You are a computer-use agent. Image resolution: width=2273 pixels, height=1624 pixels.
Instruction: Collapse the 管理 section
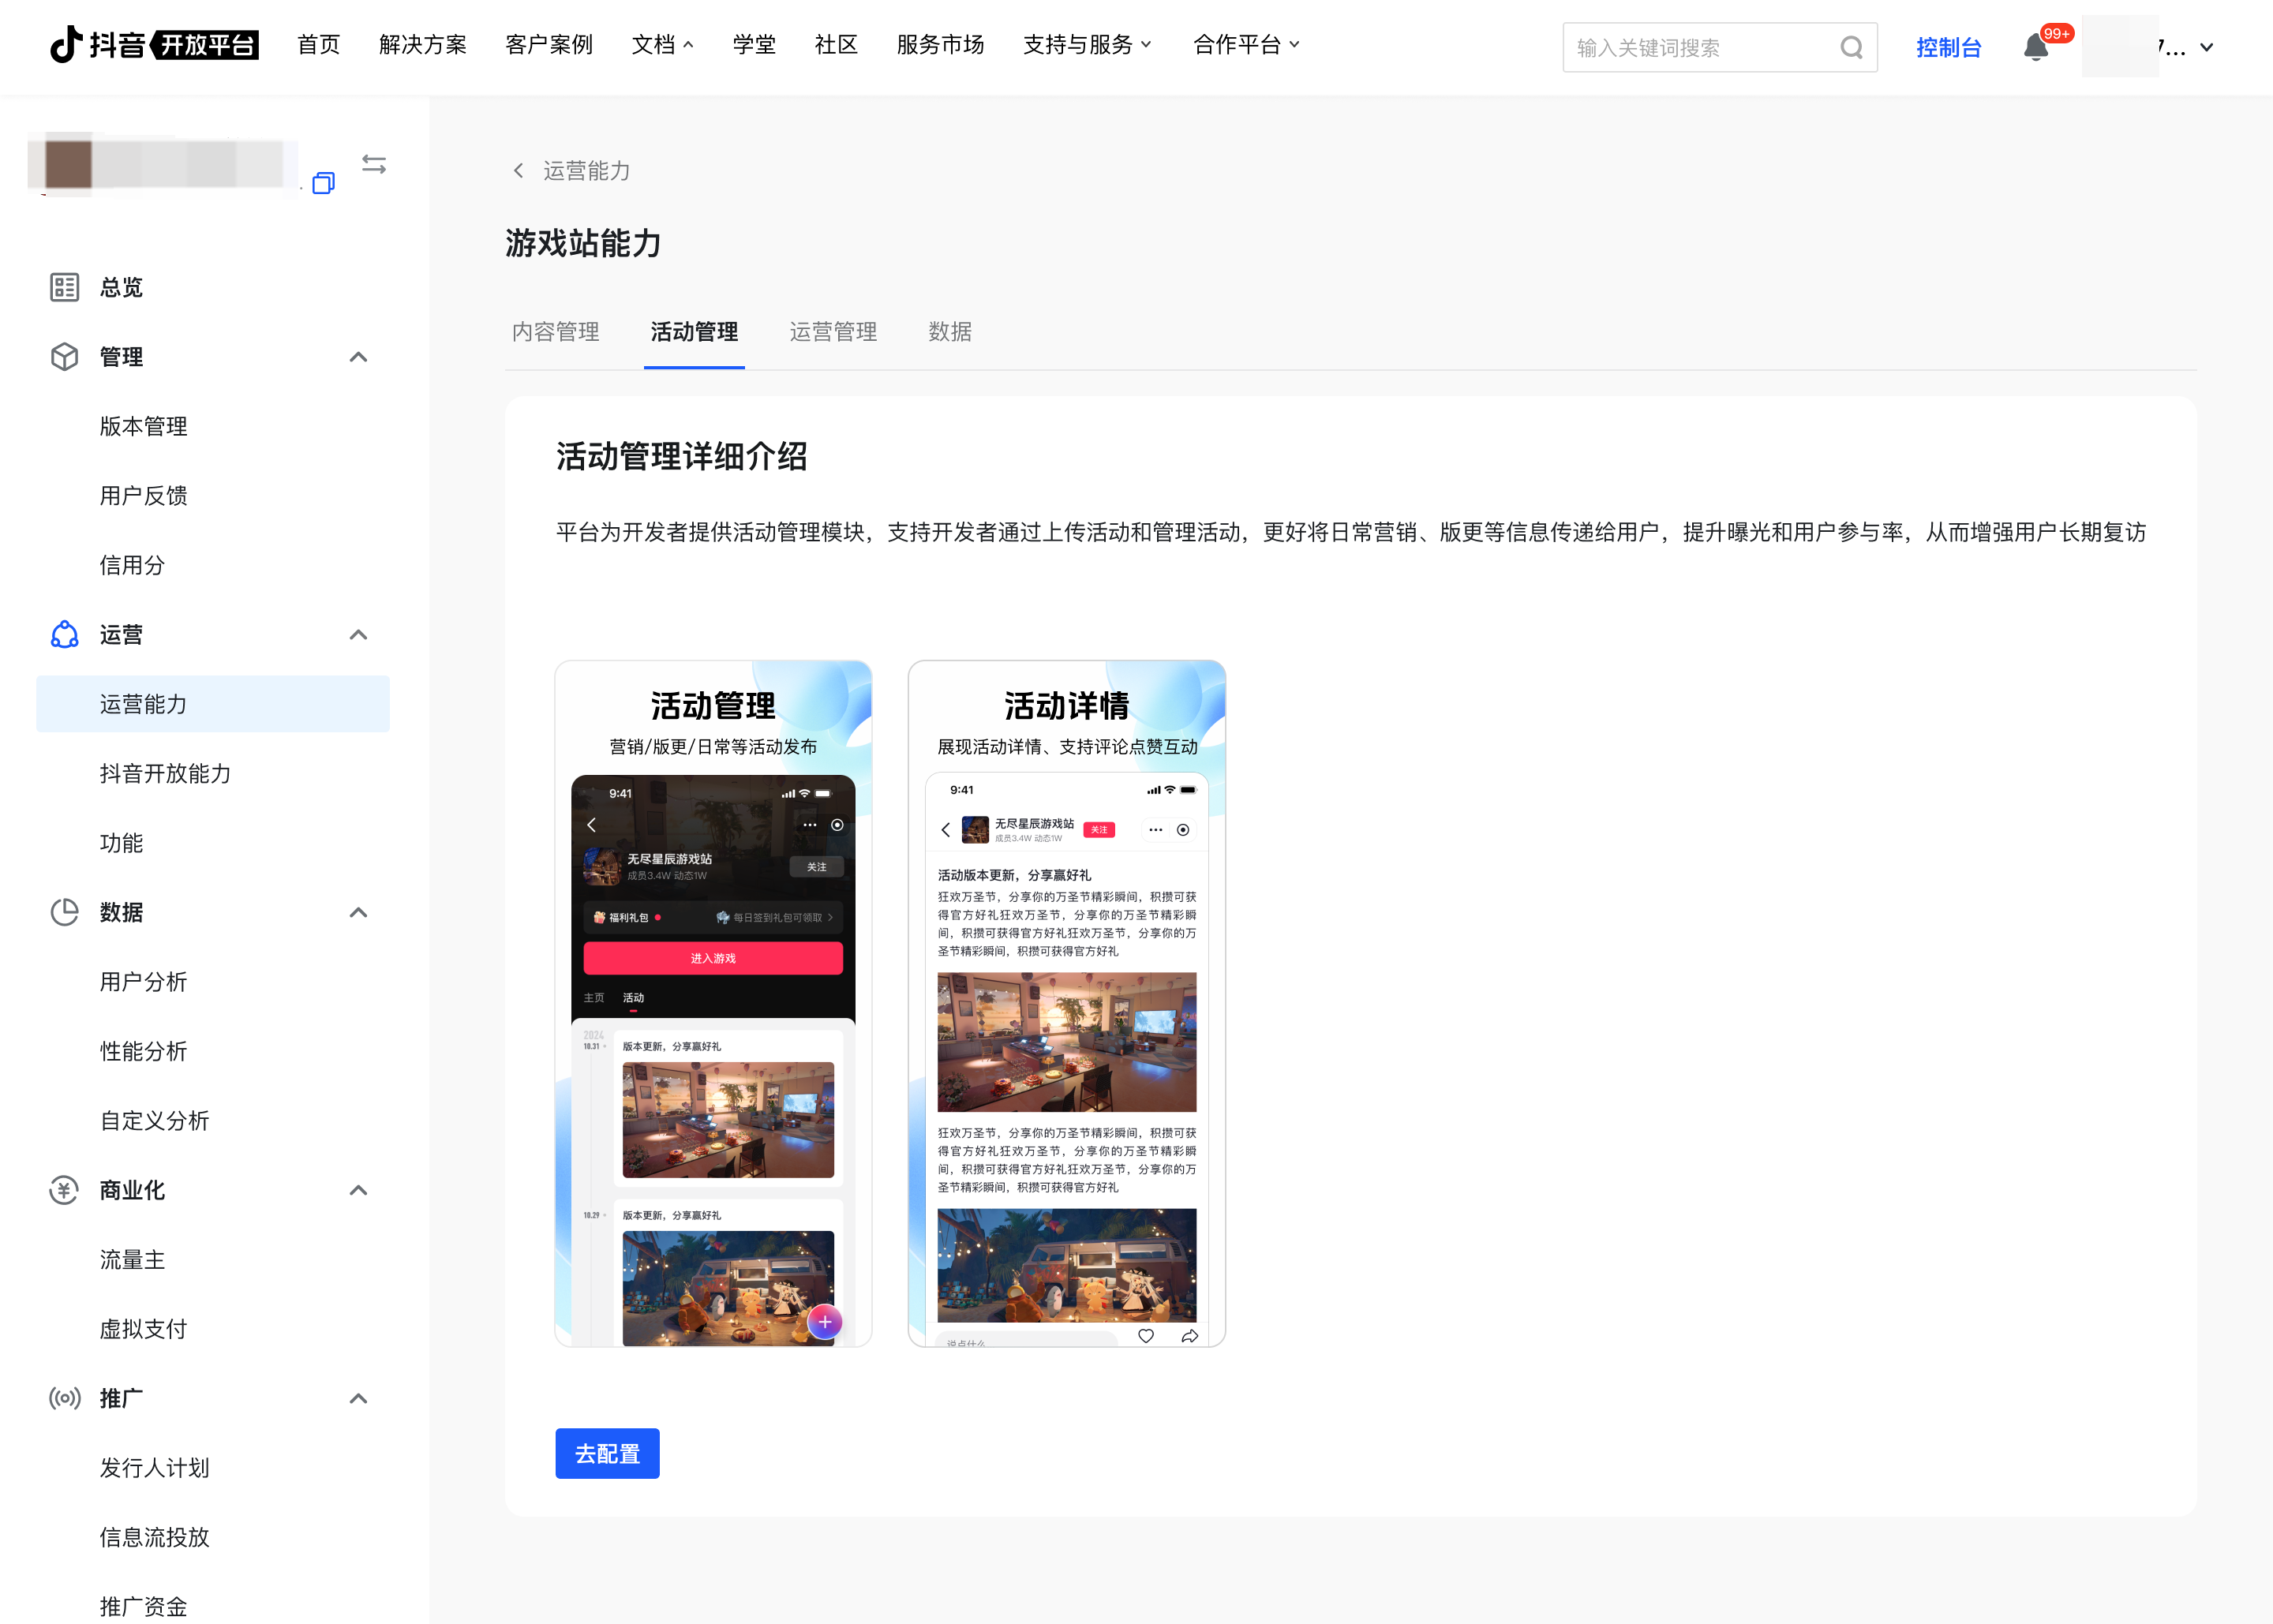(x=358, y=357)
